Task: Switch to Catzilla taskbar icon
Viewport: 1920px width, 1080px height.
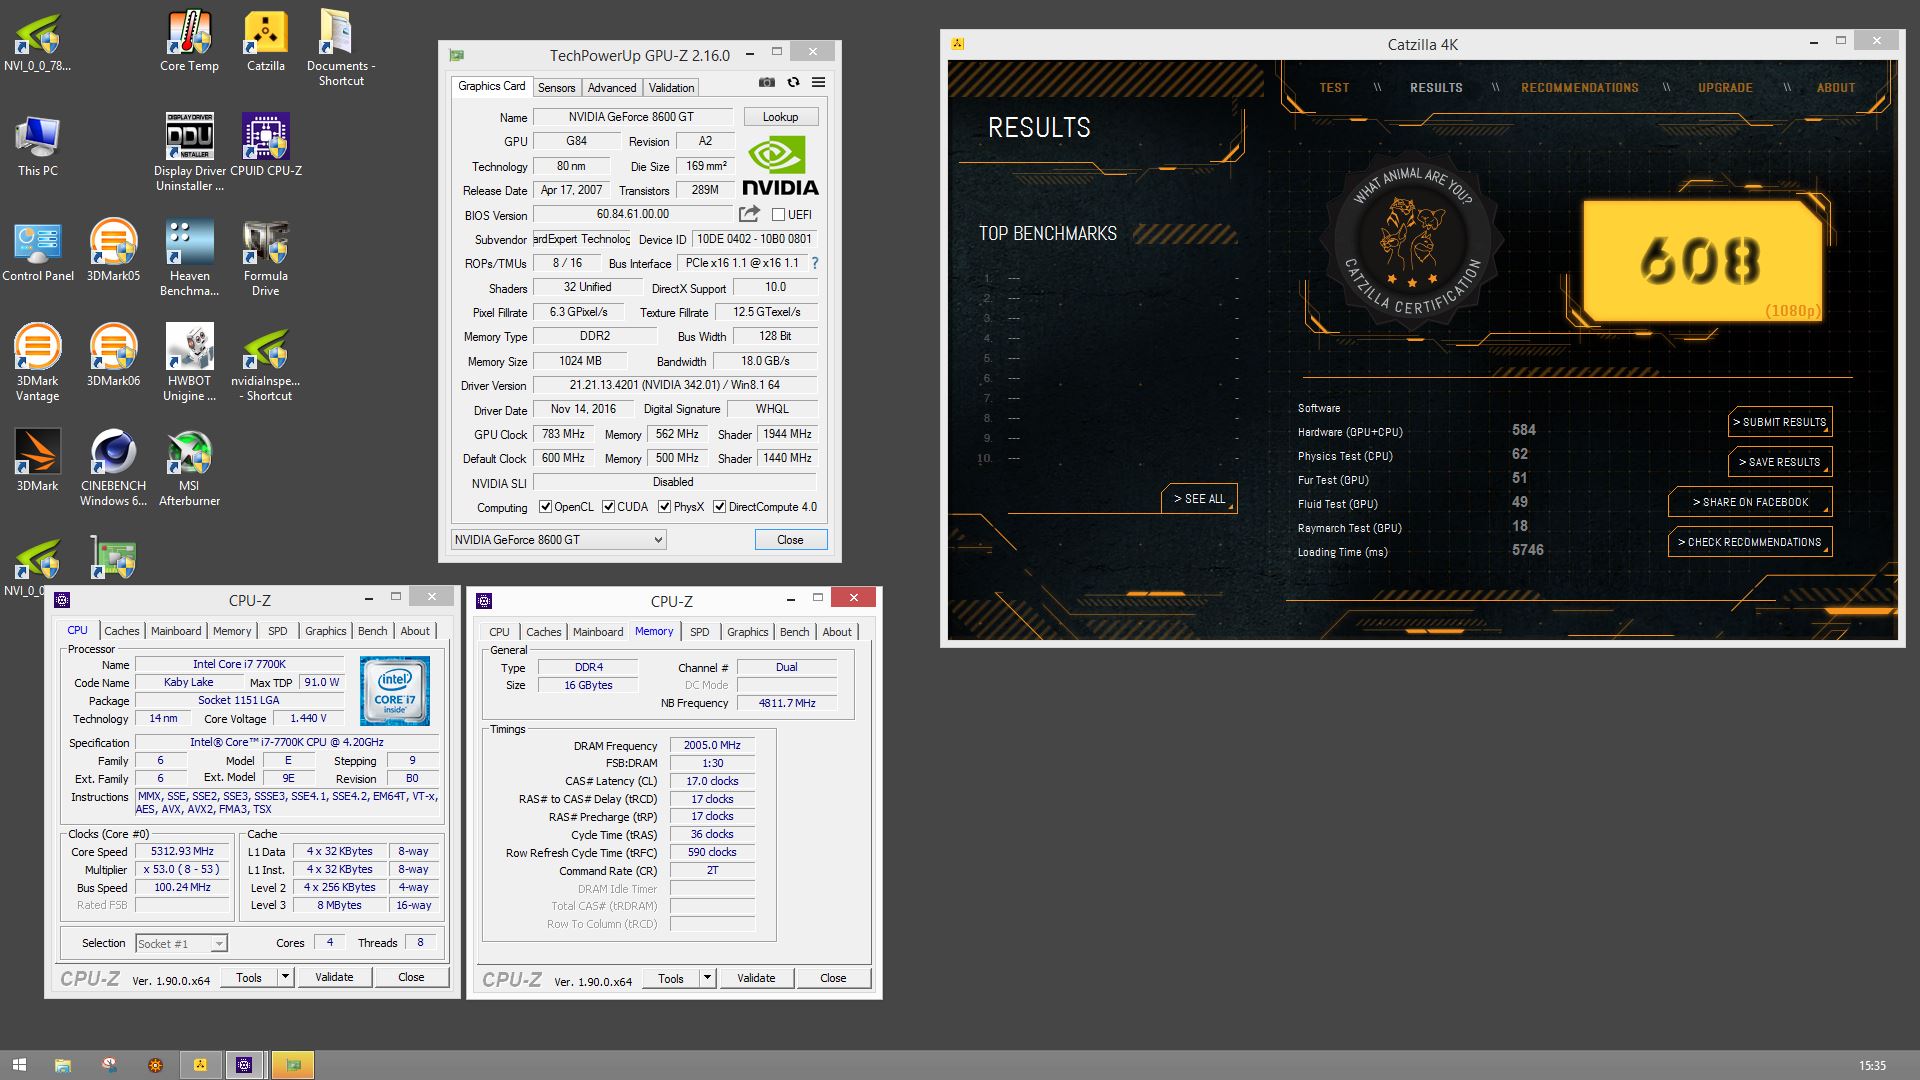Action: (x=200, y=1065)
